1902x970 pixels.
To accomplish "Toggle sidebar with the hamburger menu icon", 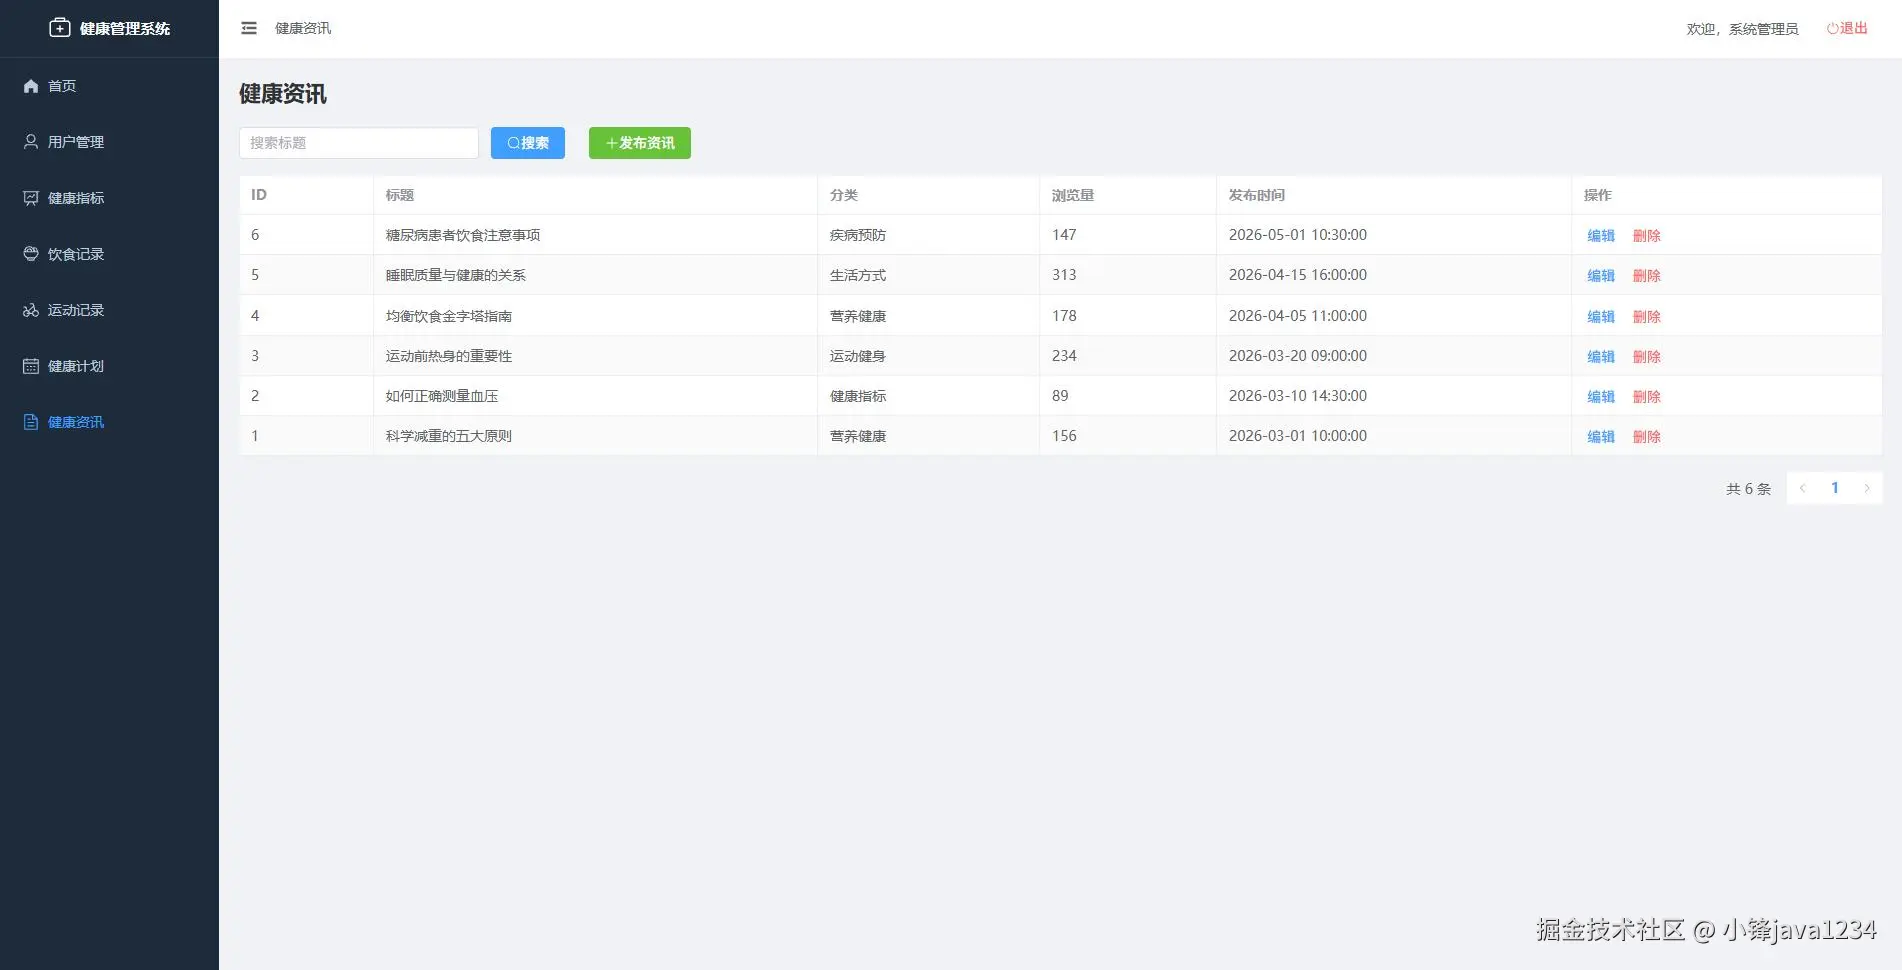I will [249, 28].
